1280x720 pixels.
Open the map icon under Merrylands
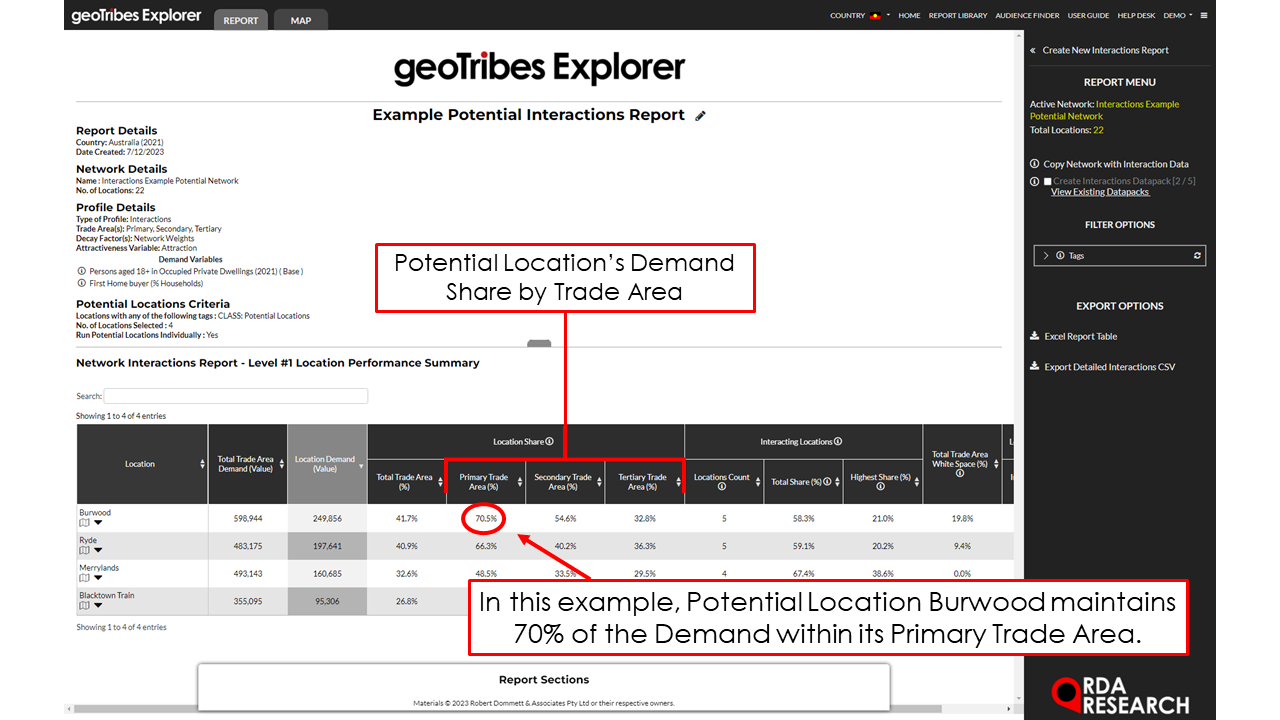[x=84, y=577]
